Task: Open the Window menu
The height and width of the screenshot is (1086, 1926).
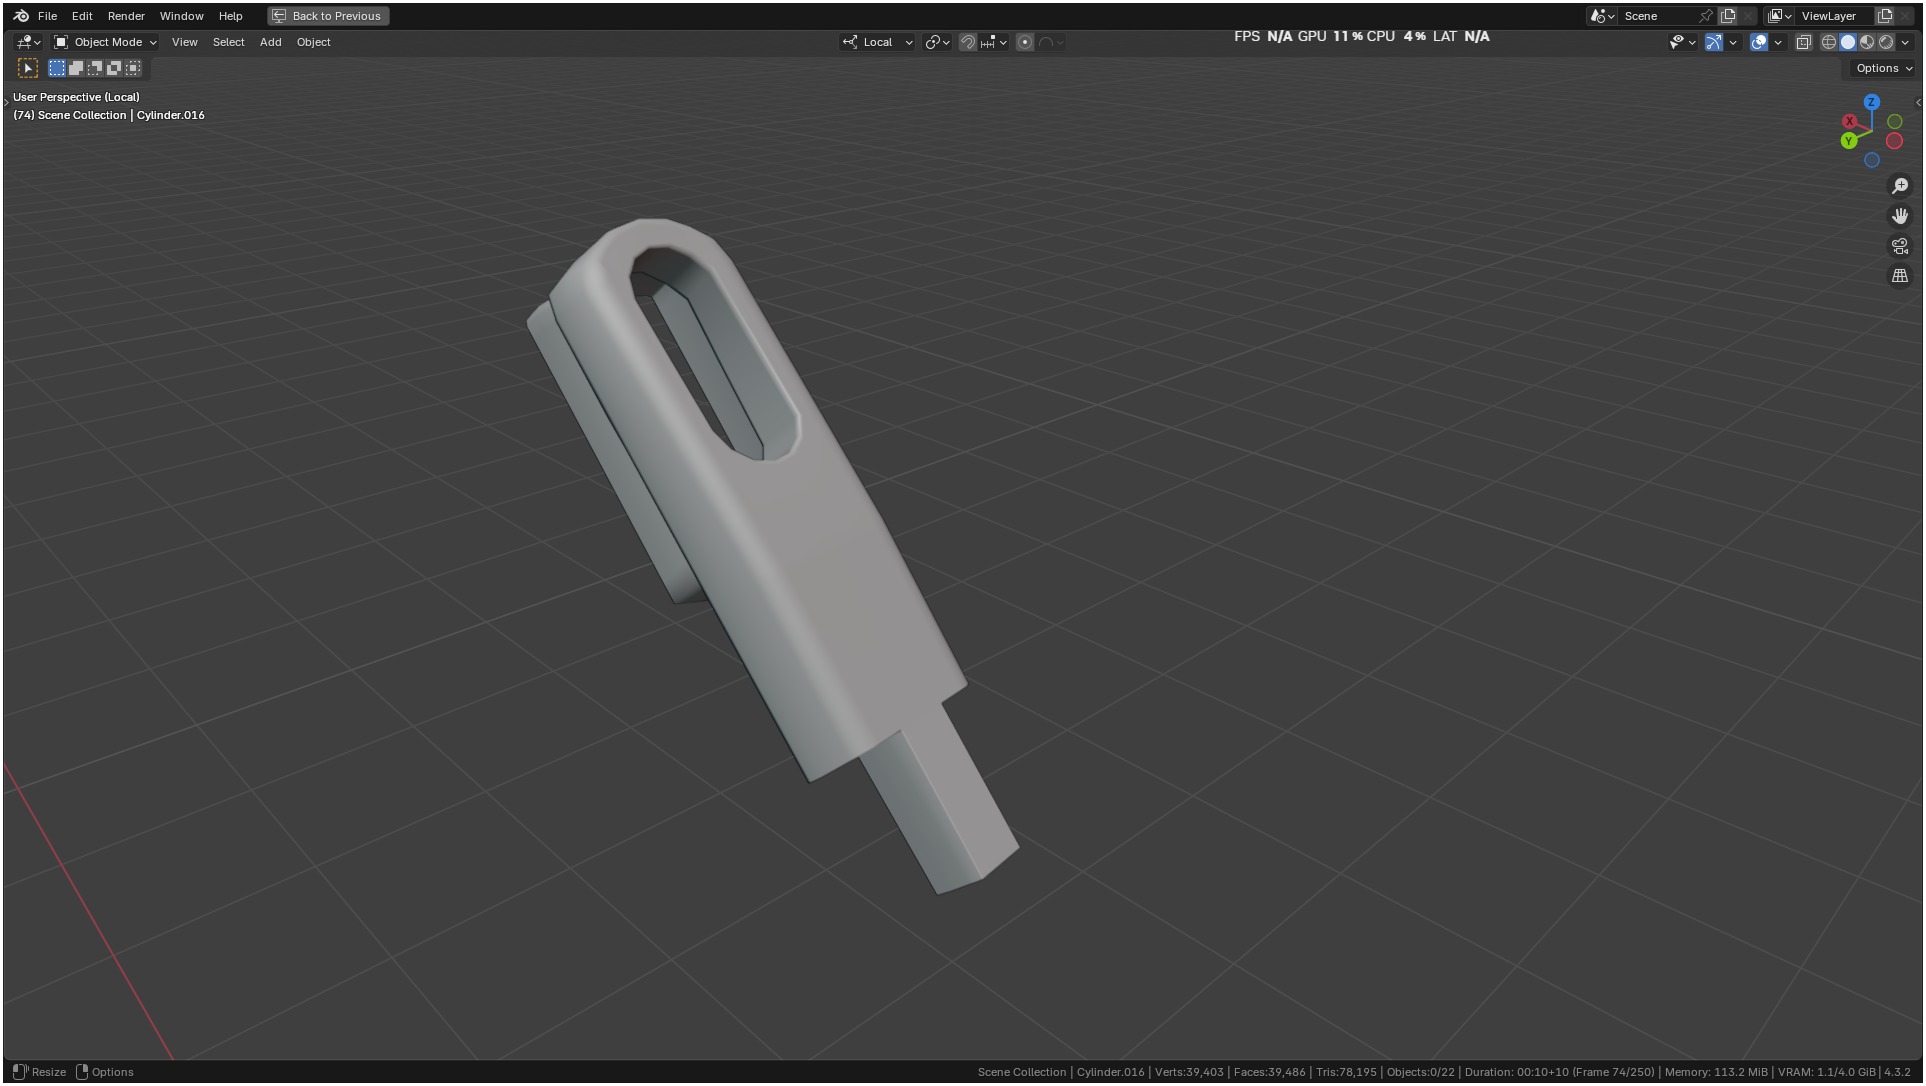Action: click(181, 16)
